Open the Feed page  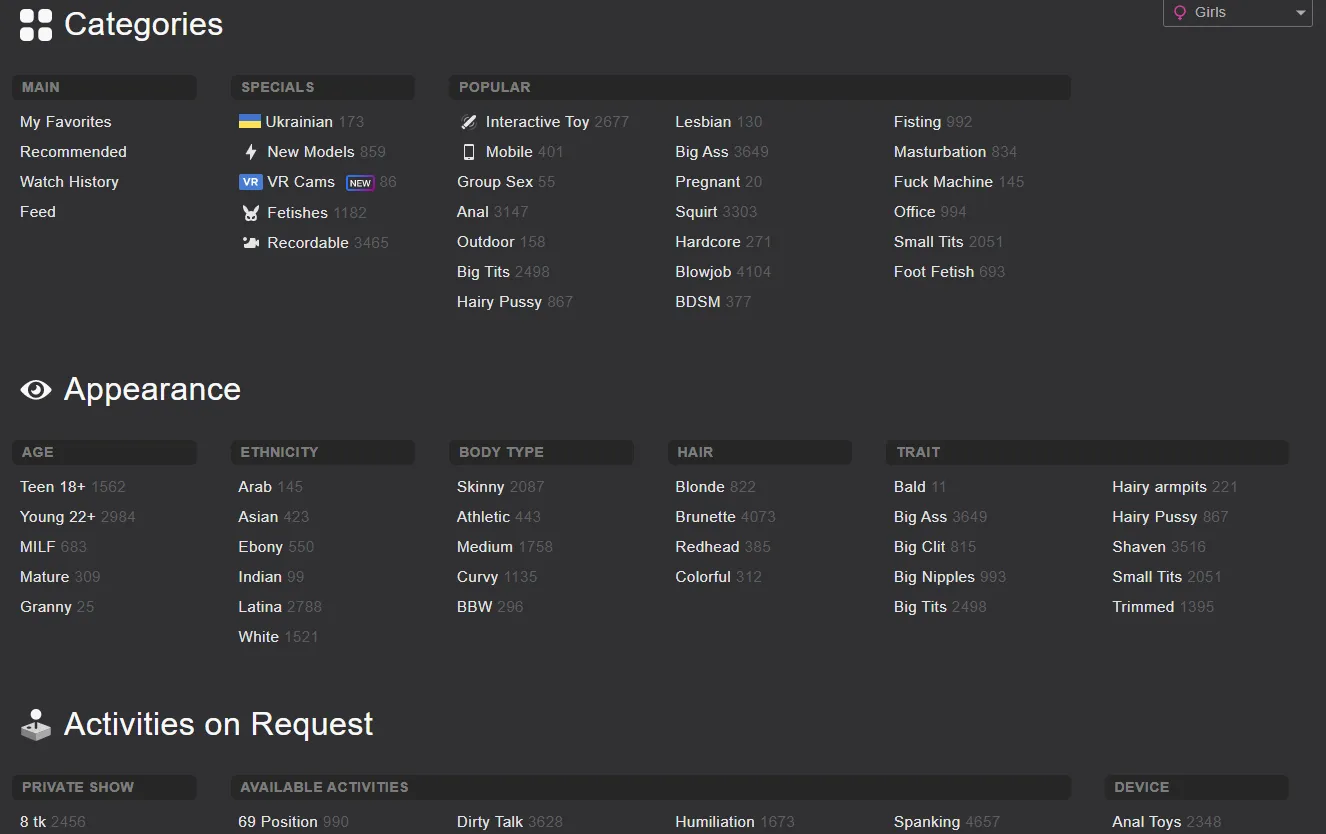coord(38,212)
